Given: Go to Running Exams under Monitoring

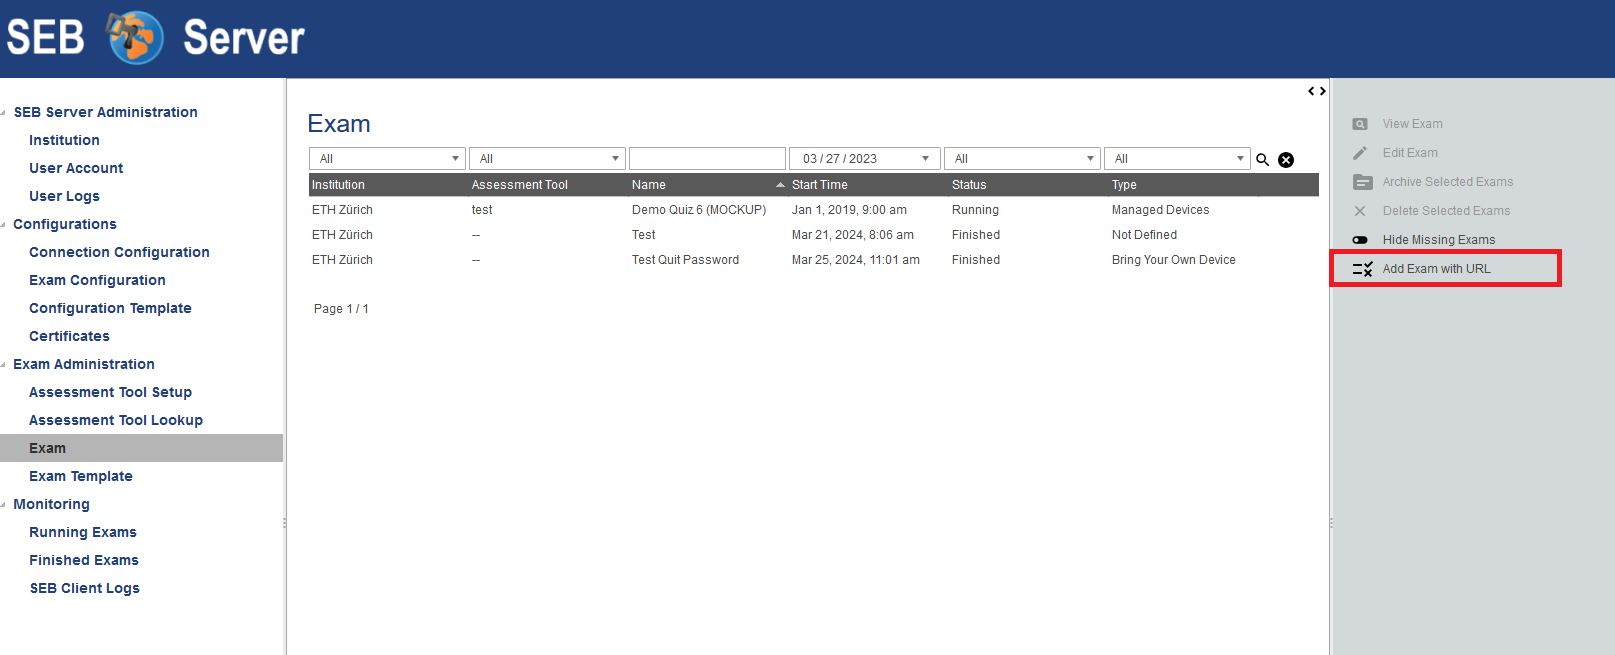Looking at the screenshot, I should pos(83,532).
